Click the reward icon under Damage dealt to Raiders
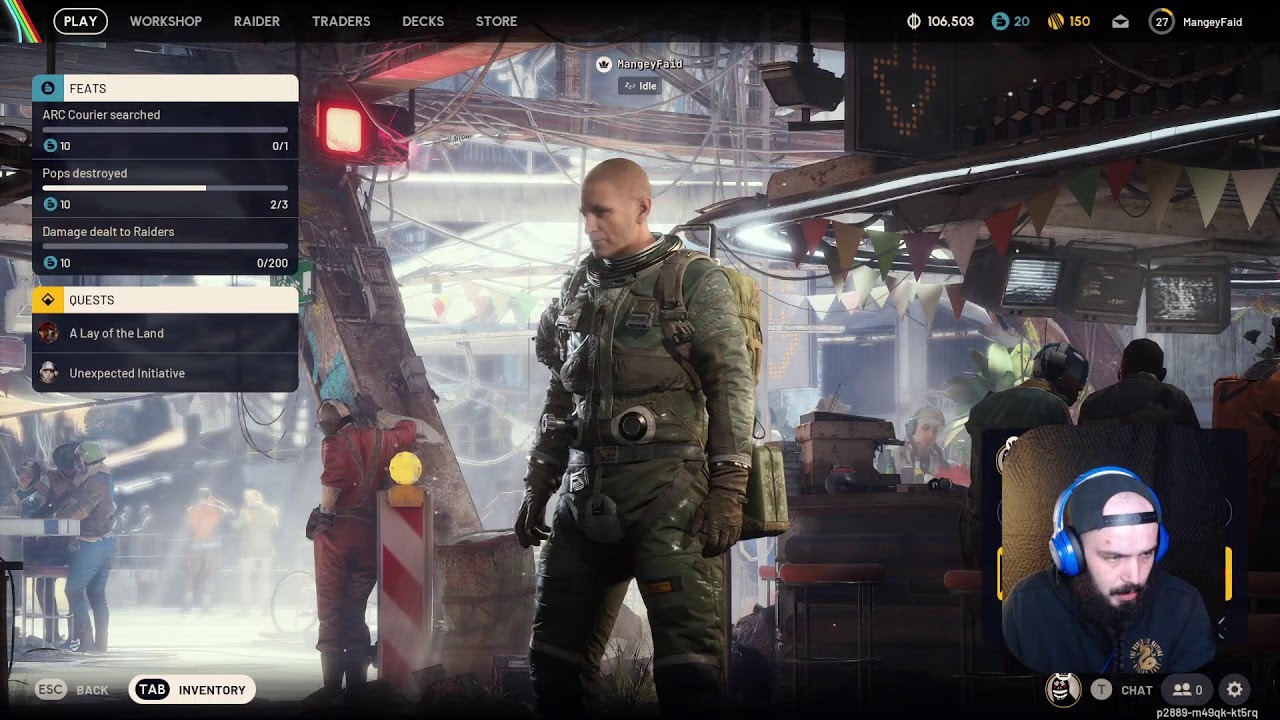Screen dimensions: 1280x720 pos(50,263)
